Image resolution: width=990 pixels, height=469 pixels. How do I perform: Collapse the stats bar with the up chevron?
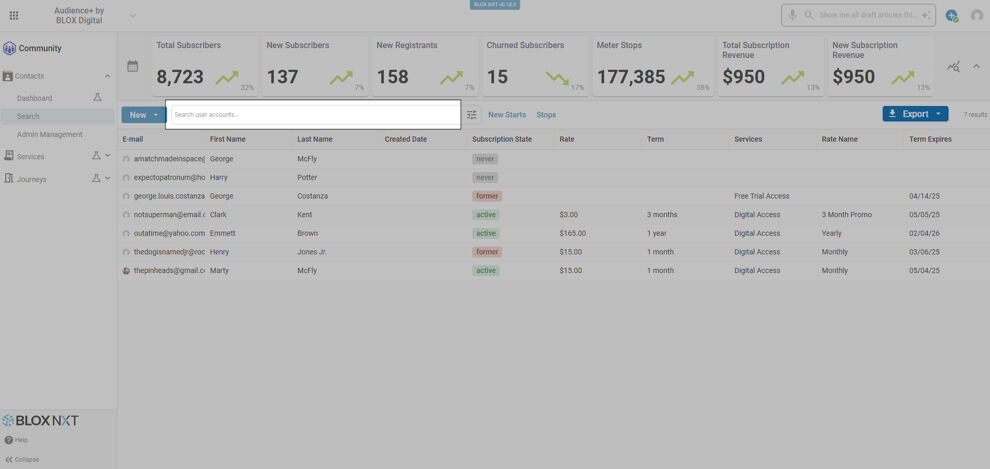click(x=976, y=66)
